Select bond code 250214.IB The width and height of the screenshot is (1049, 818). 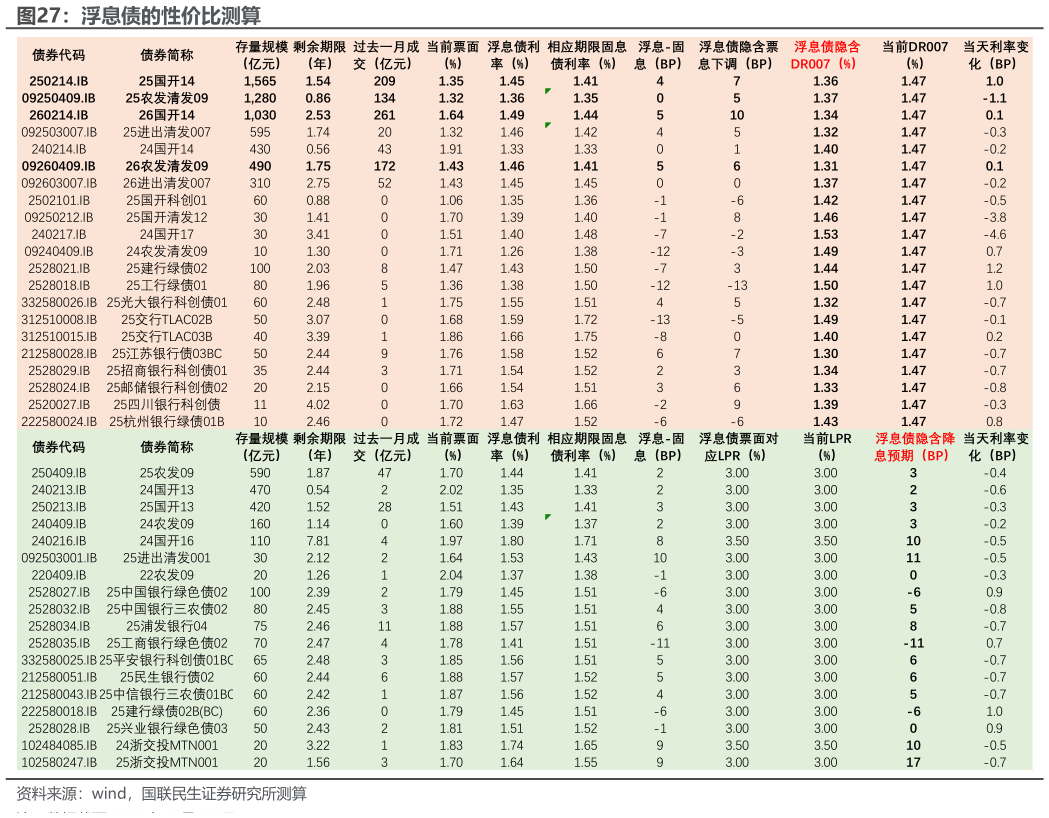59,81
